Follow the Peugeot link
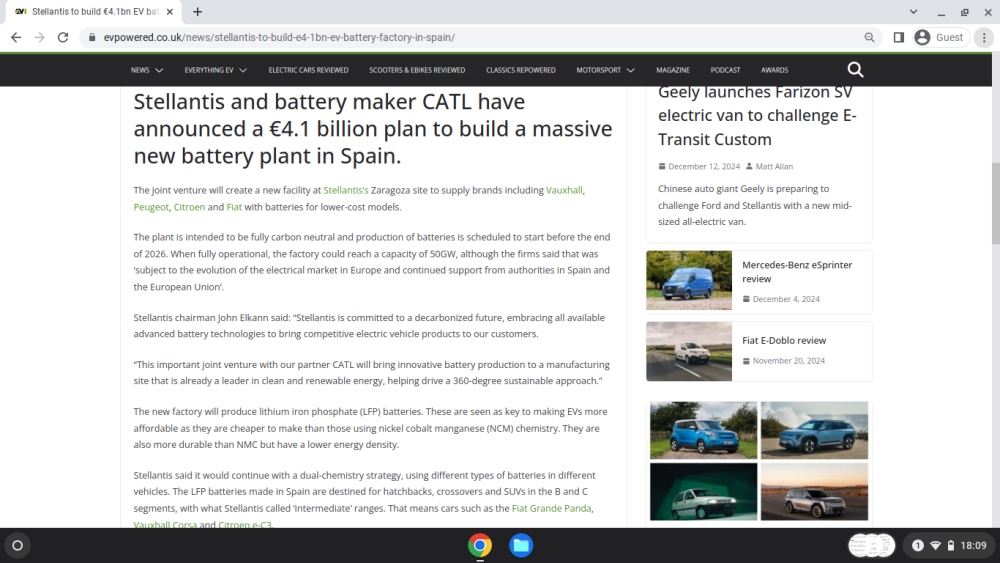This screenshot has width=1000, height=563. [x=151, y=207]
